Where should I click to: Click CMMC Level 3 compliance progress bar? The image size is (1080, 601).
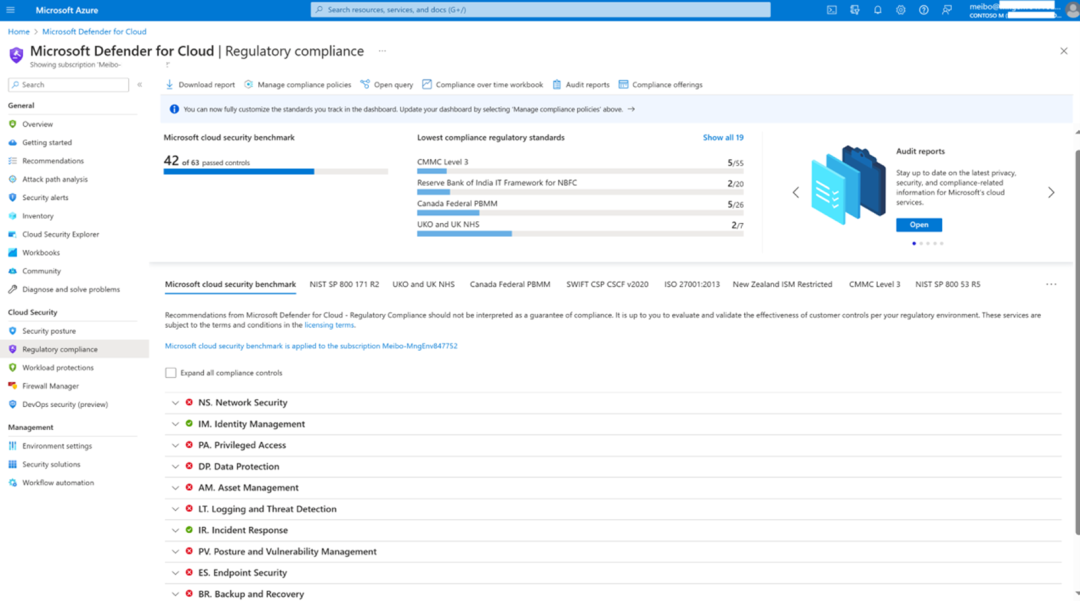(x=580, y=171)
